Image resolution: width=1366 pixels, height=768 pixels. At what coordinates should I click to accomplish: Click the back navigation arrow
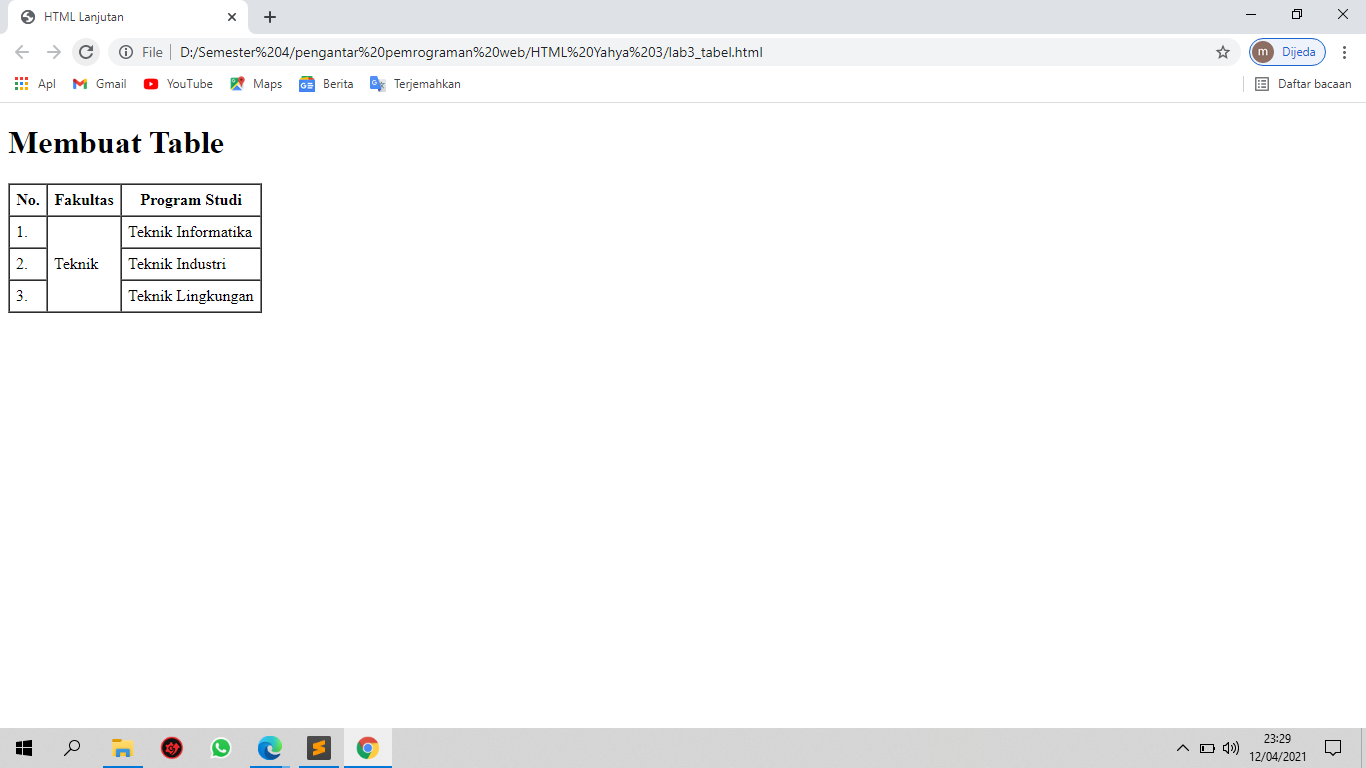click(x=20, y=52)
